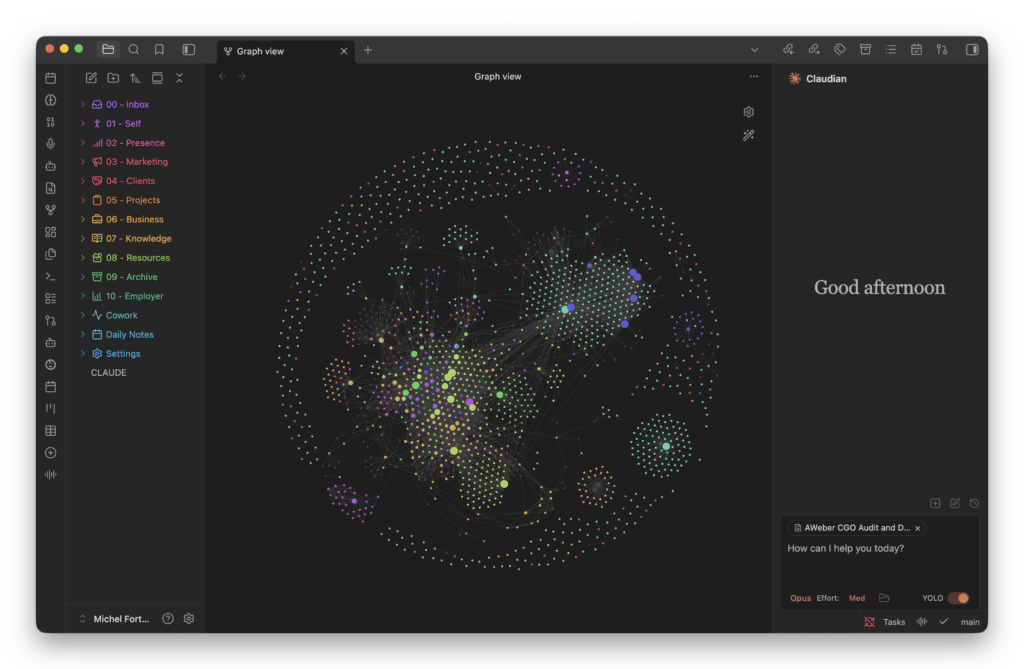Navigate back with left arrow
This screenshot has height=669, width=1024.
coord(223,76)
